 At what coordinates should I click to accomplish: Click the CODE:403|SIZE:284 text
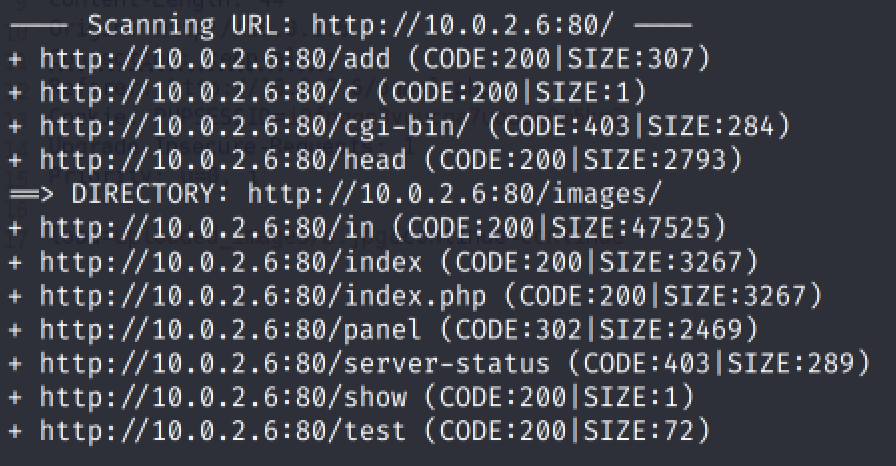click(638, 126)
